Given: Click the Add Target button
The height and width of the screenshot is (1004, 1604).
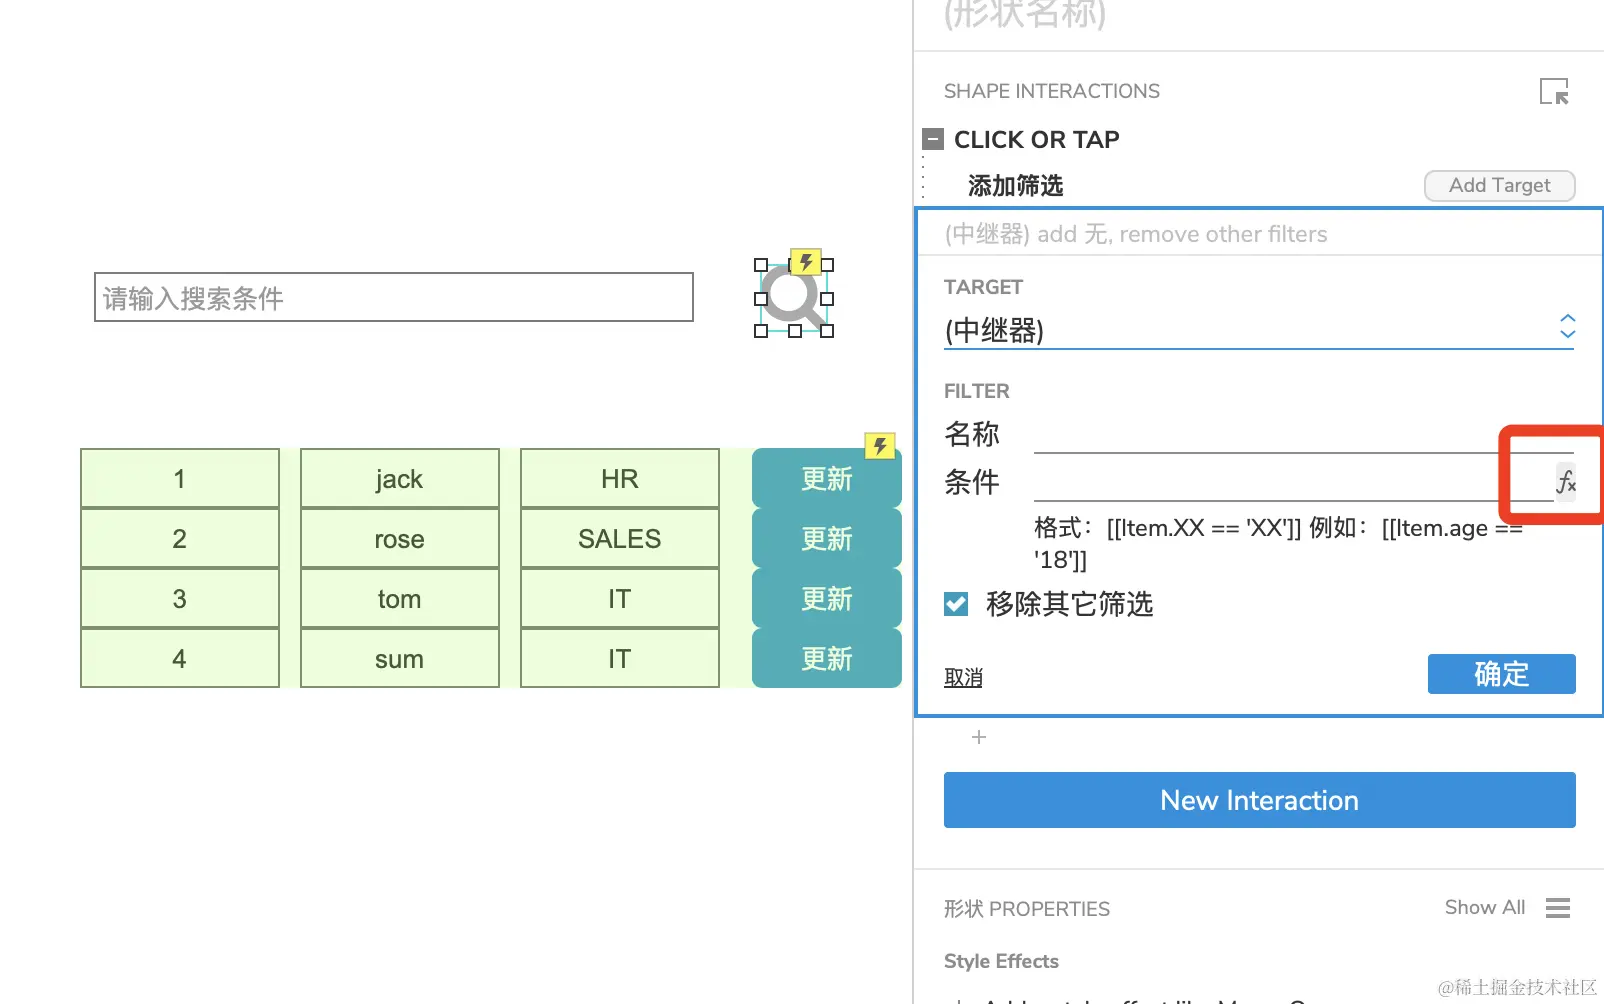Looking at the screenshot, I should click(x=1499, y=185).
